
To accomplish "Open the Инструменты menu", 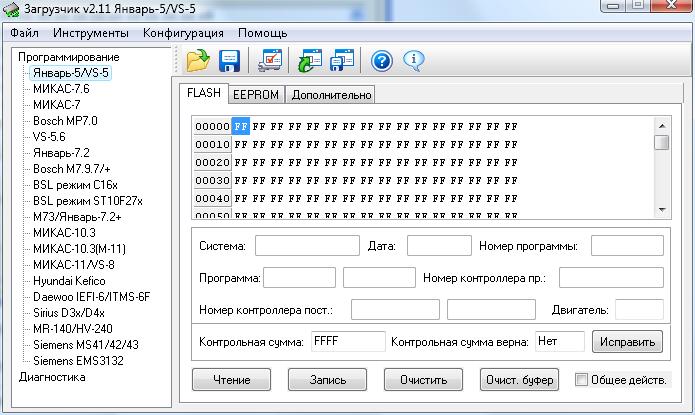I will [x=90, y=33].
